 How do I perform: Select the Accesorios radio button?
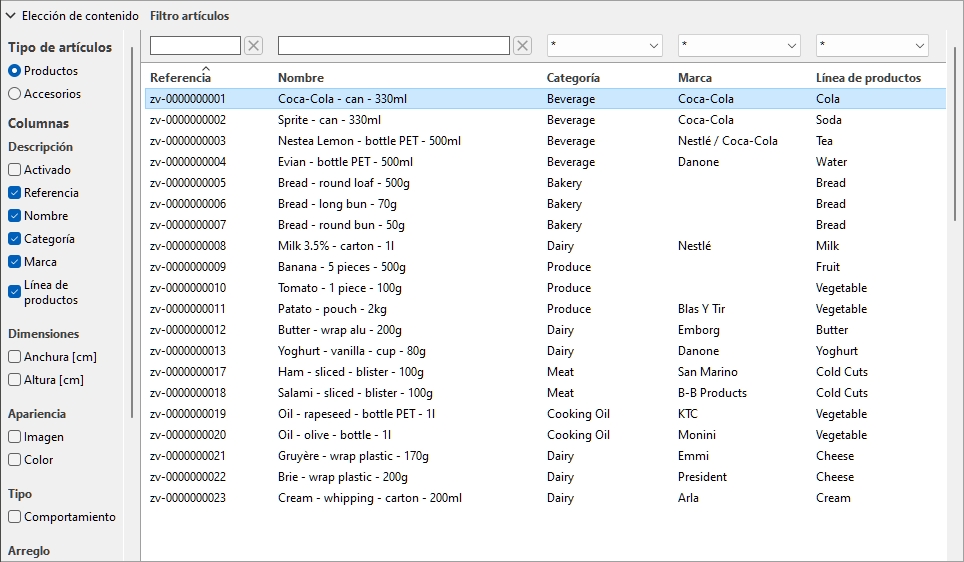coord(14,94)
